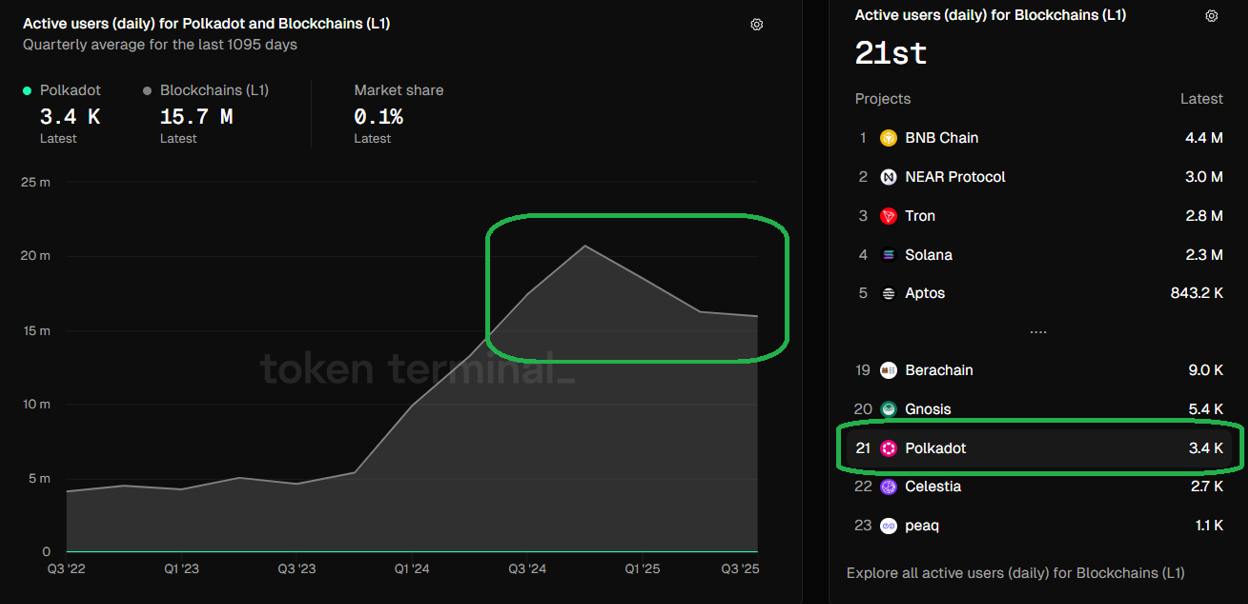The height and width of the screenshot is (604, 1248).
Task: Open the BNB Chain project row
Action: tap(1040, 138)
